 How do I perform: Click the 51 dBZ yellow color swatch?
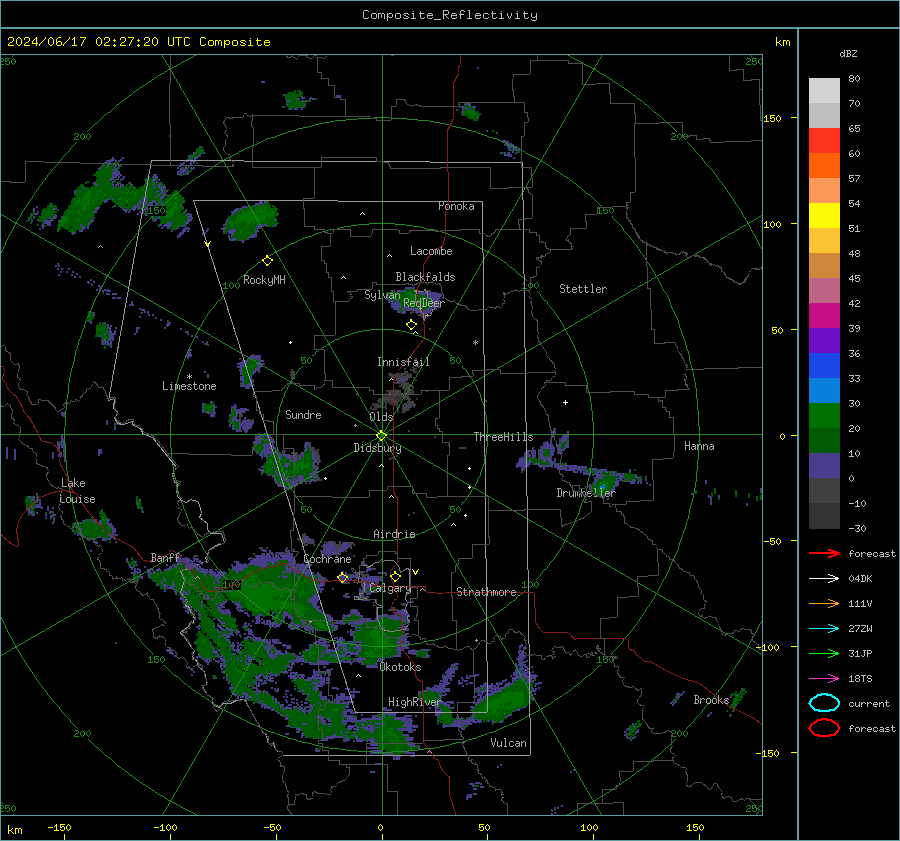click(x=824, y=216)
